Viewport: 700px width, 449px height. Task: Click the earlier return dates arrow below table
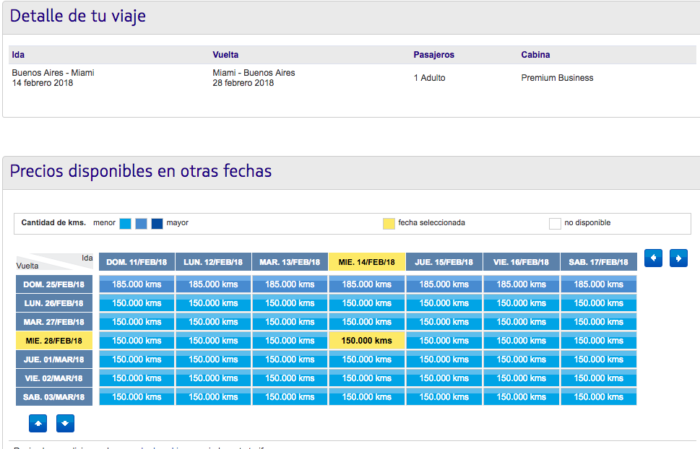click(x=38, y=421)
